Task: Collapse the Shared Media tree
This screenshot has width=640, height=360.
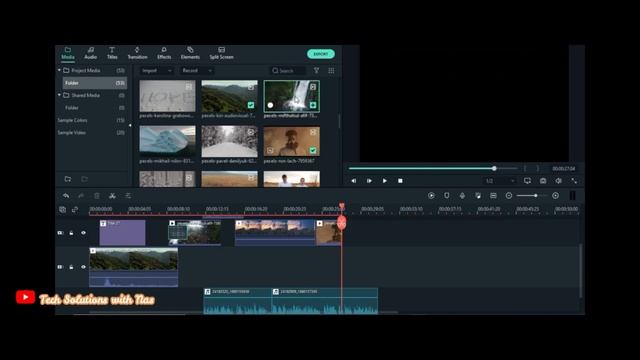Action: [59, 95]
